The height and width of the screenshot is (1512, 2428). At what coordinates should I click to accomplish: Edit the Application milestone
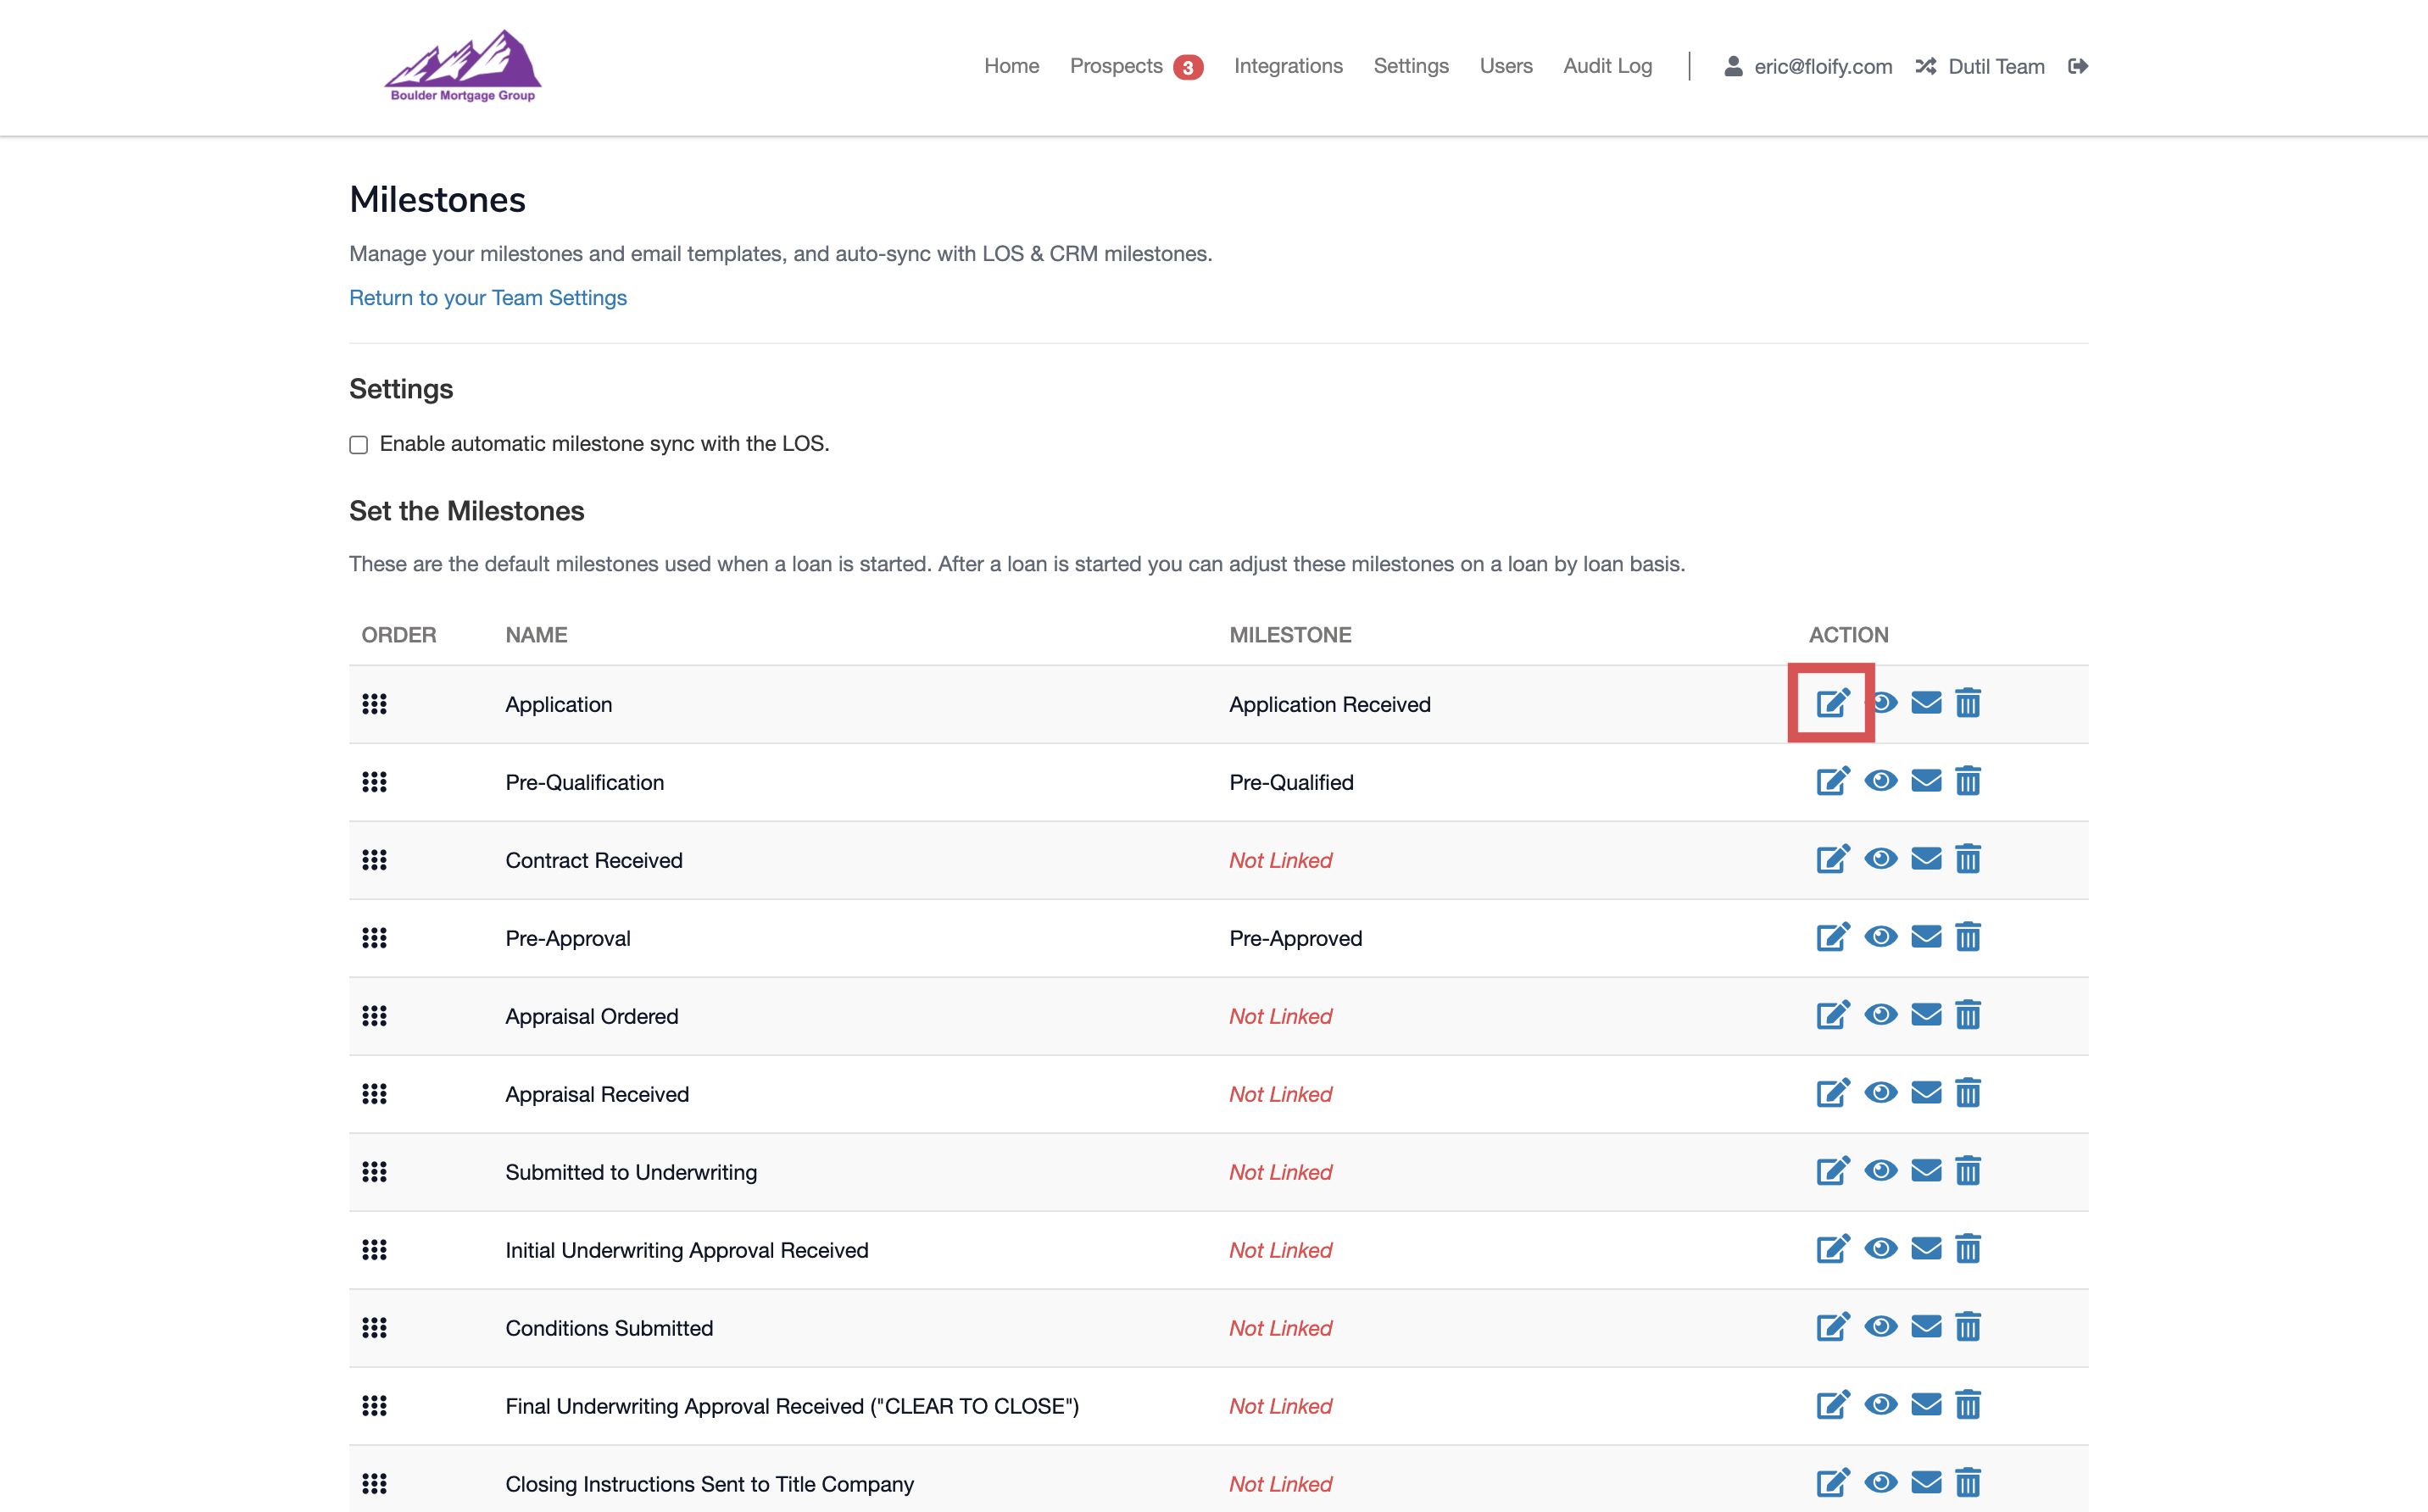click(x=1832, y=703)
